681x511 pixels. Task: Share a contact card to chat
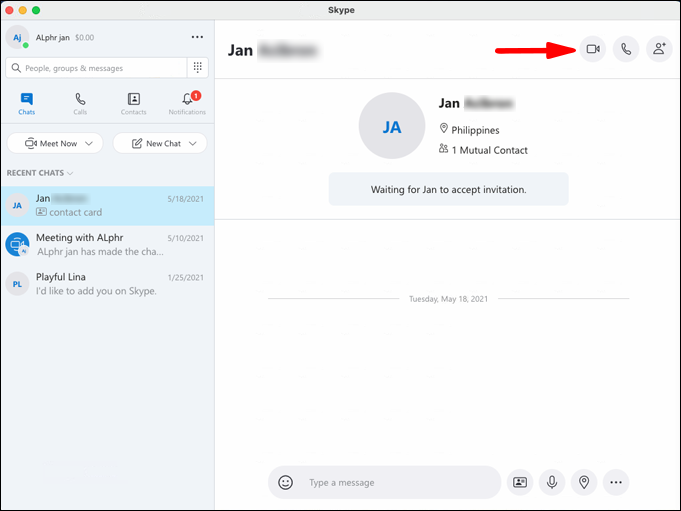coord(520,482)
